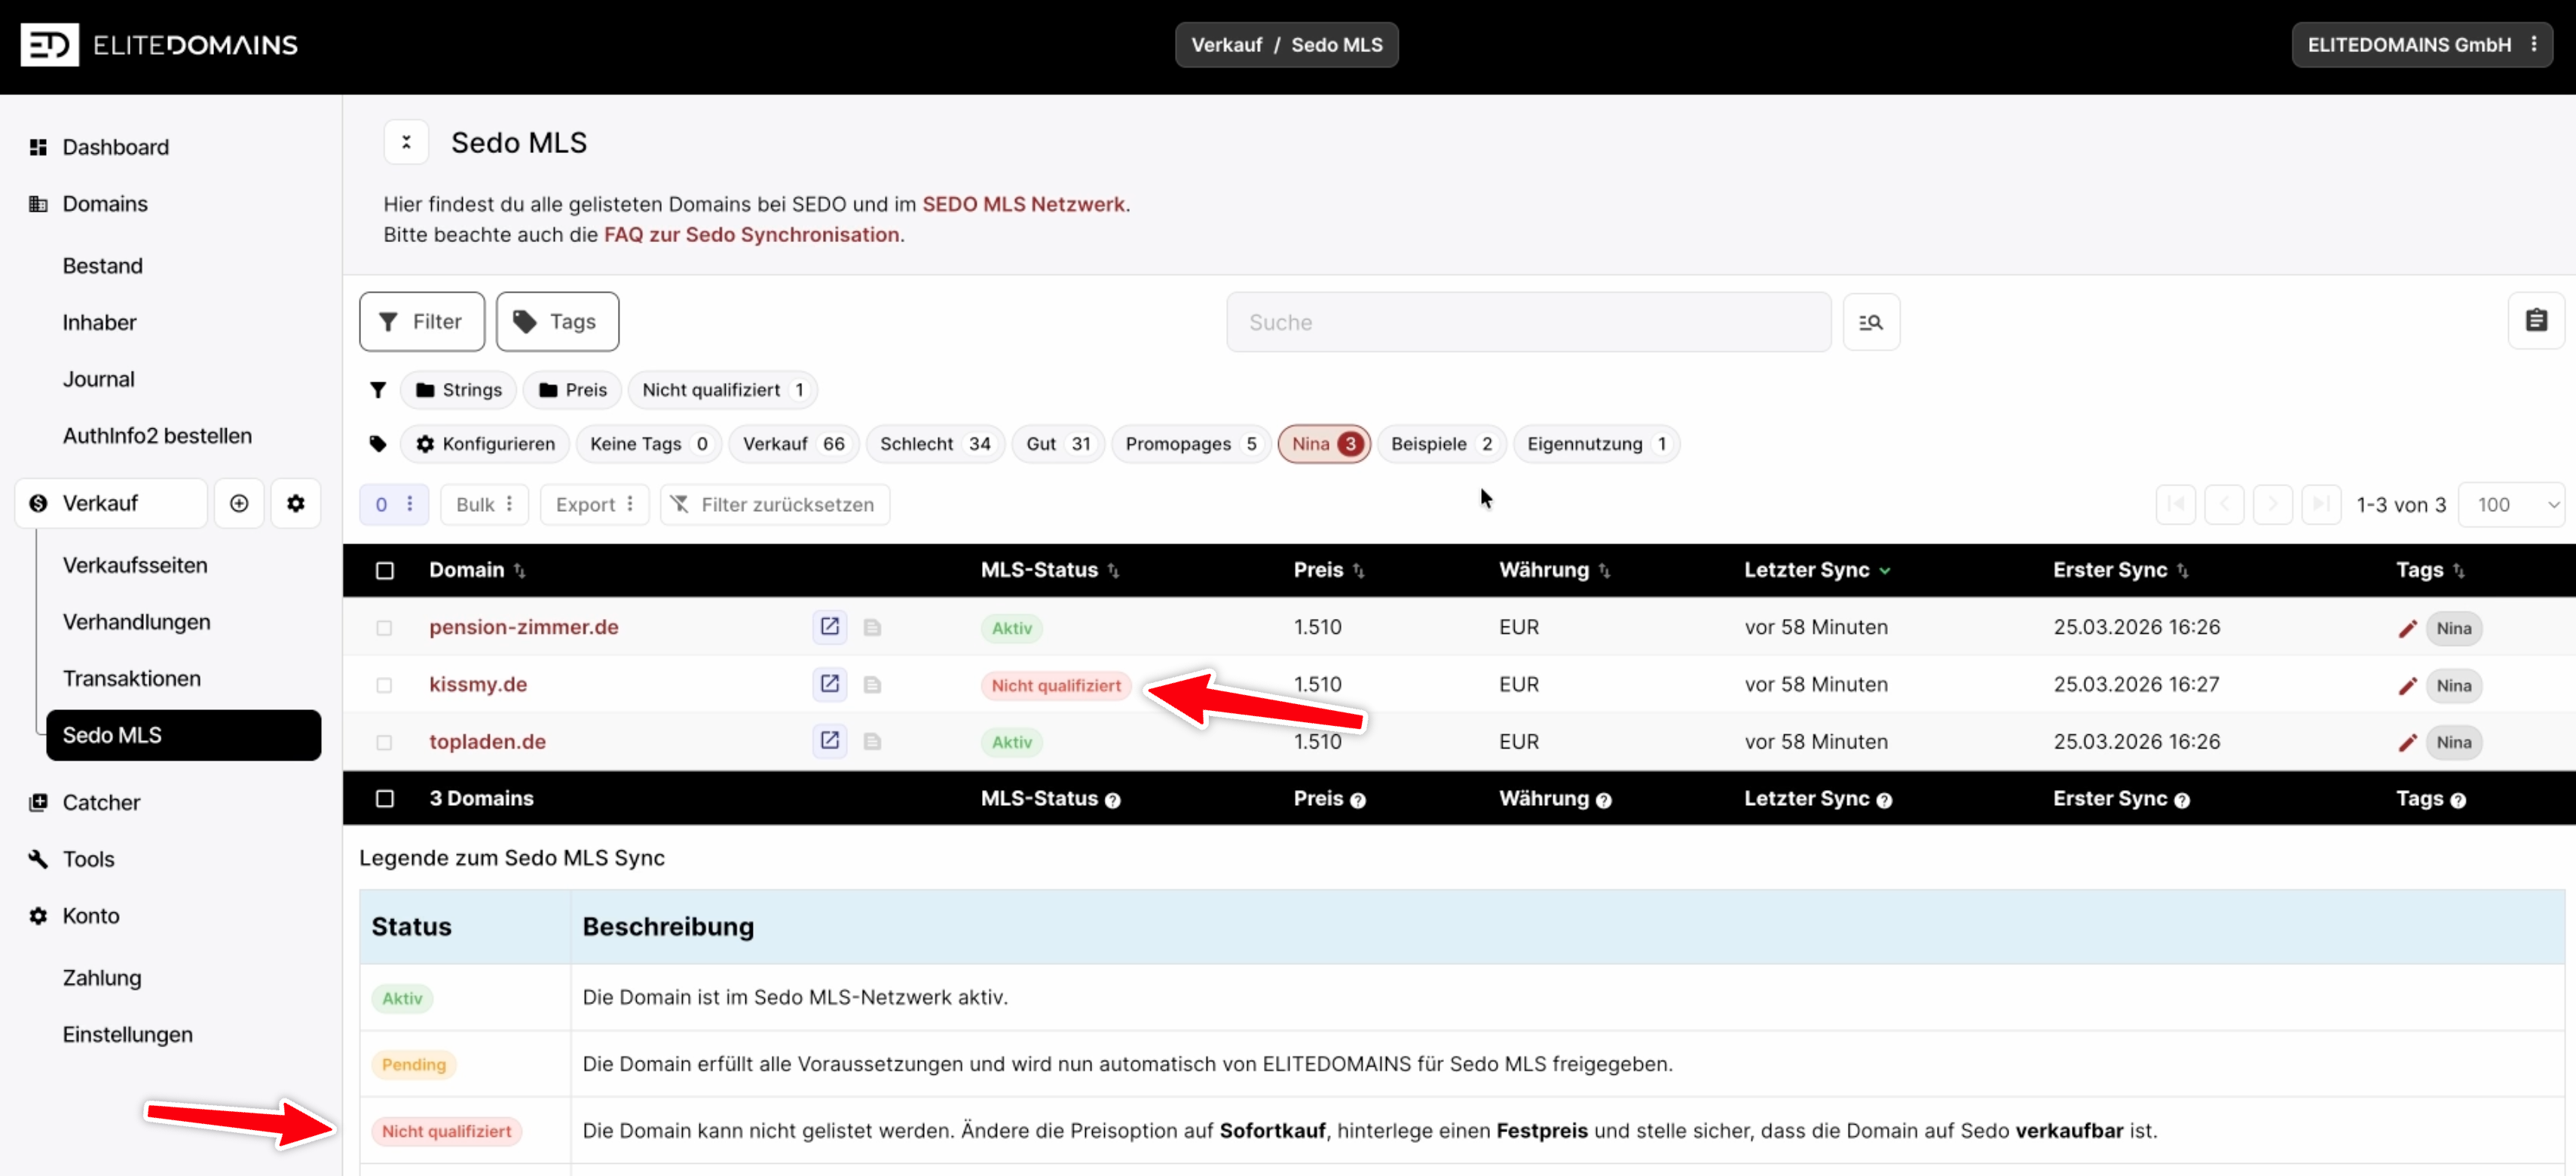This screenshot has height=1176, width=2576.
Task: Toggle the footer row checkbox
Action: tap(385, 798)
